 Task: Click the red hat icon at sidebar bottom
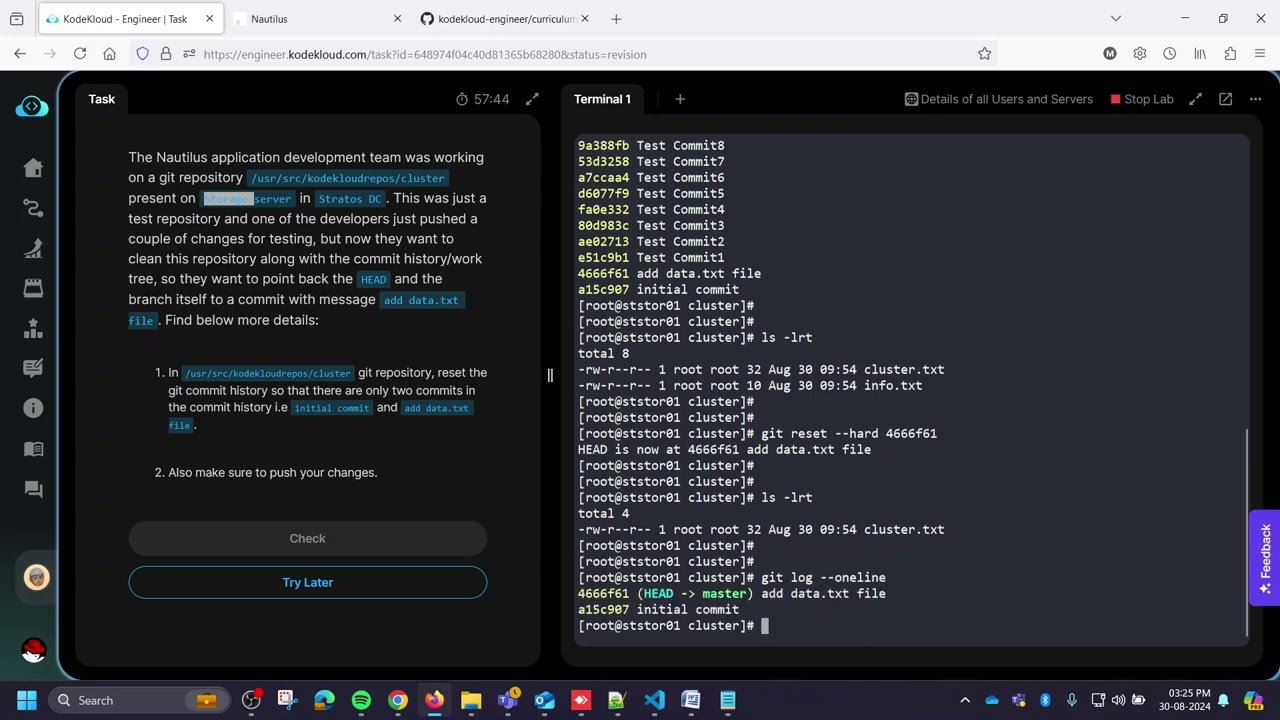[x=33, y=650]
